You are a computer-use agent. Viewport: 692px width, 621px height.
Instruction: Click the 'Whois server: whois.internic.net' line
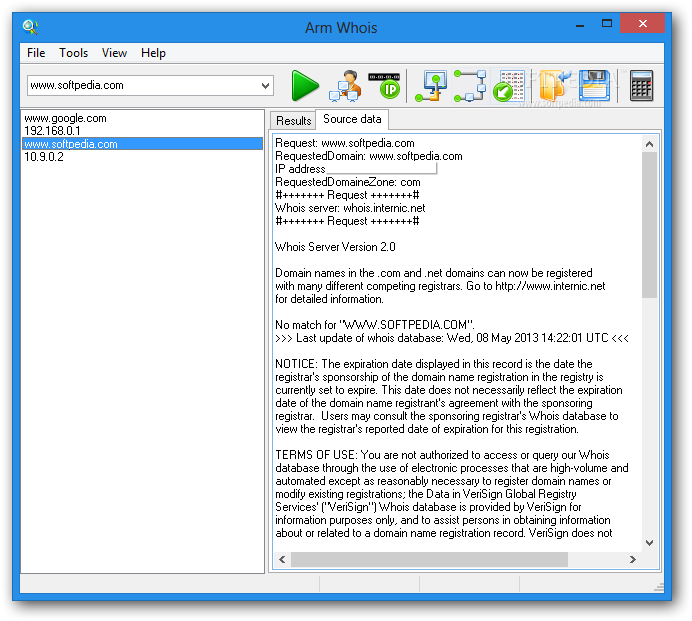(350, 208)
